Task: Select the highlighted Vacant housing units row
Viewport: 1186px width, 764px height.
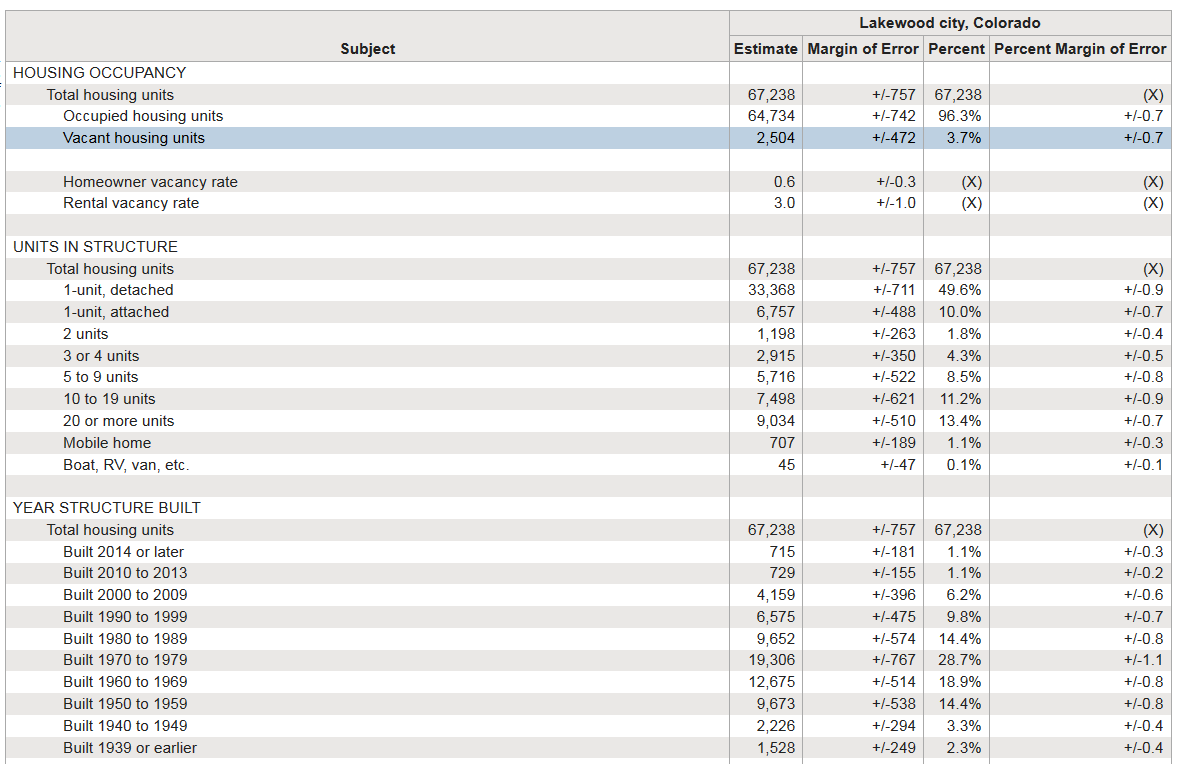Action: pos(134,138)
